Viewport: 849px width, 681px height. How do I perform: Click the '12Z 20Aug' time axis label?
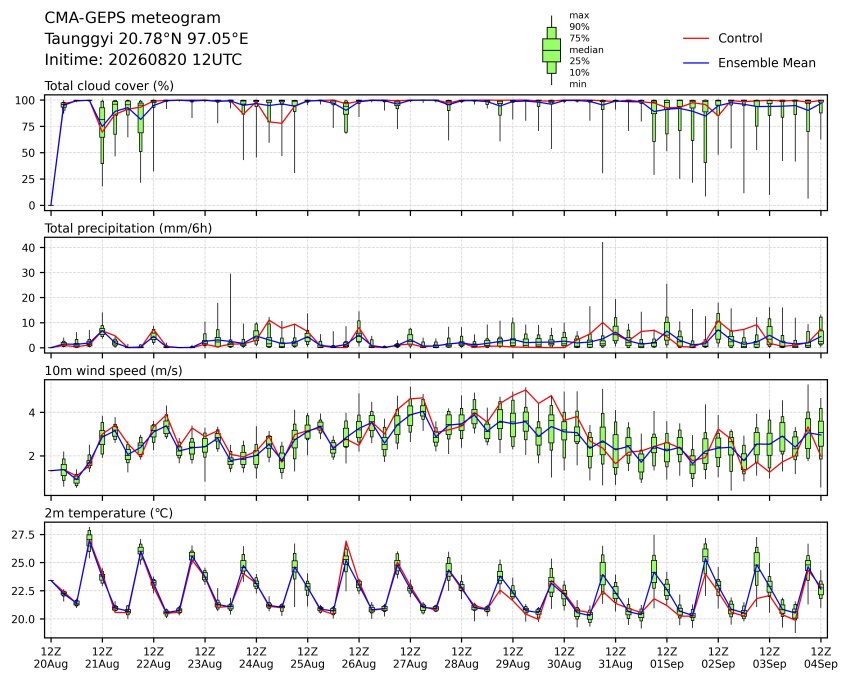click(x=51, y=658)
